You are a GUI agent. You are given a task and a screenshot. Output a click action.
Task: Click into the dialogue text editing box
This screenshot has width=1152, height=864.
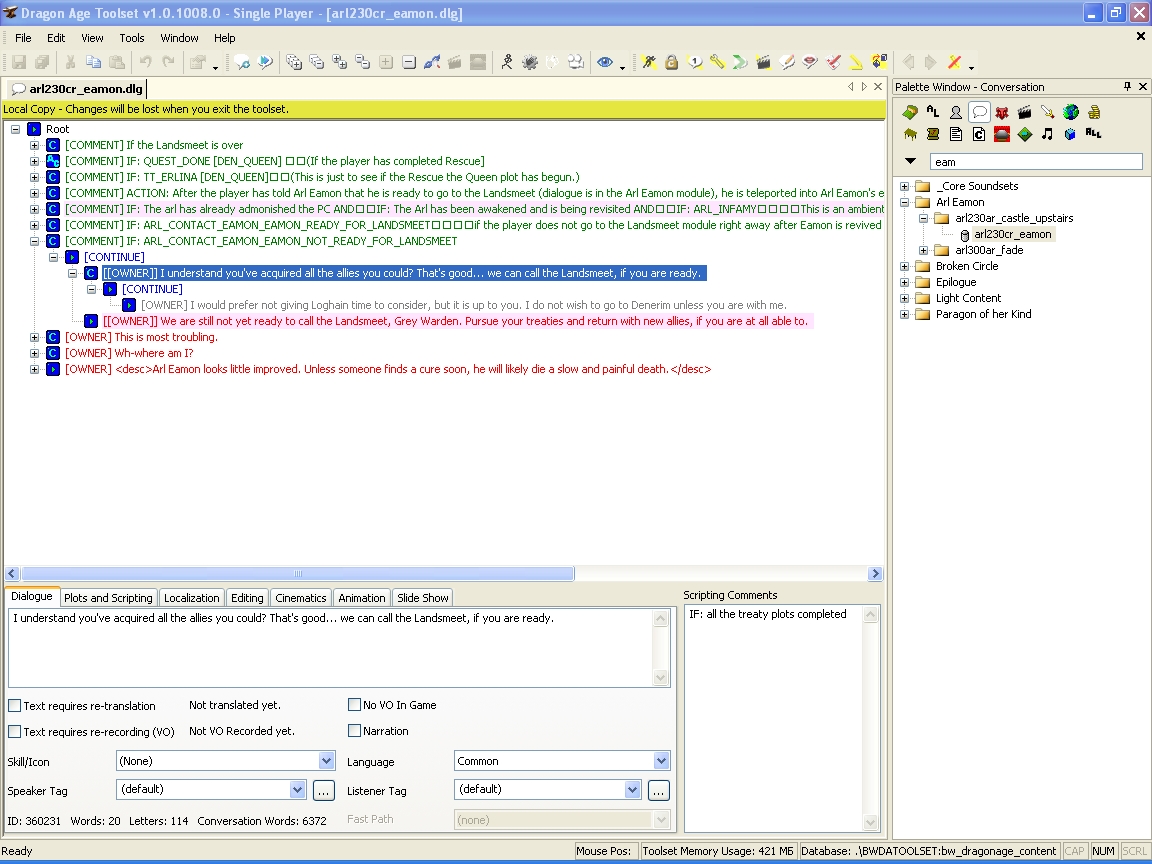(331, 648)
